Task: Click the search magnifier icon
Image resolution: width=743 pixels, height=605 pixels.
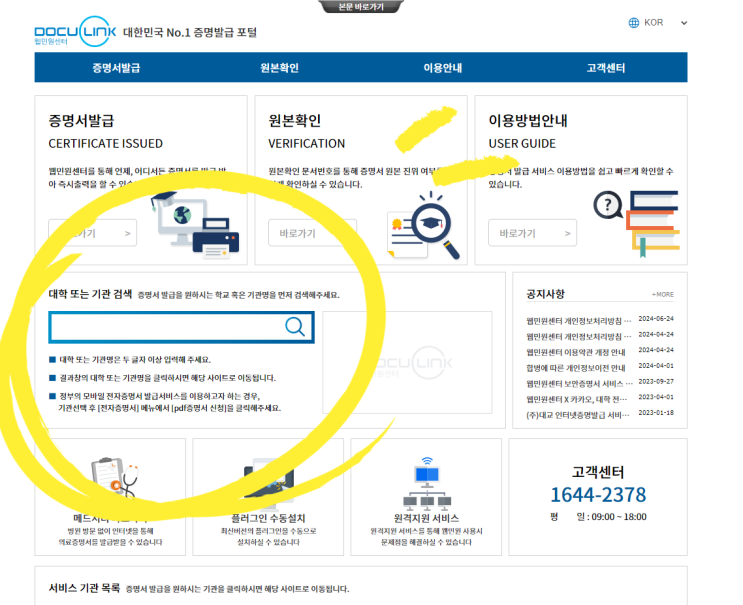Action: click(x=295, y=327)
